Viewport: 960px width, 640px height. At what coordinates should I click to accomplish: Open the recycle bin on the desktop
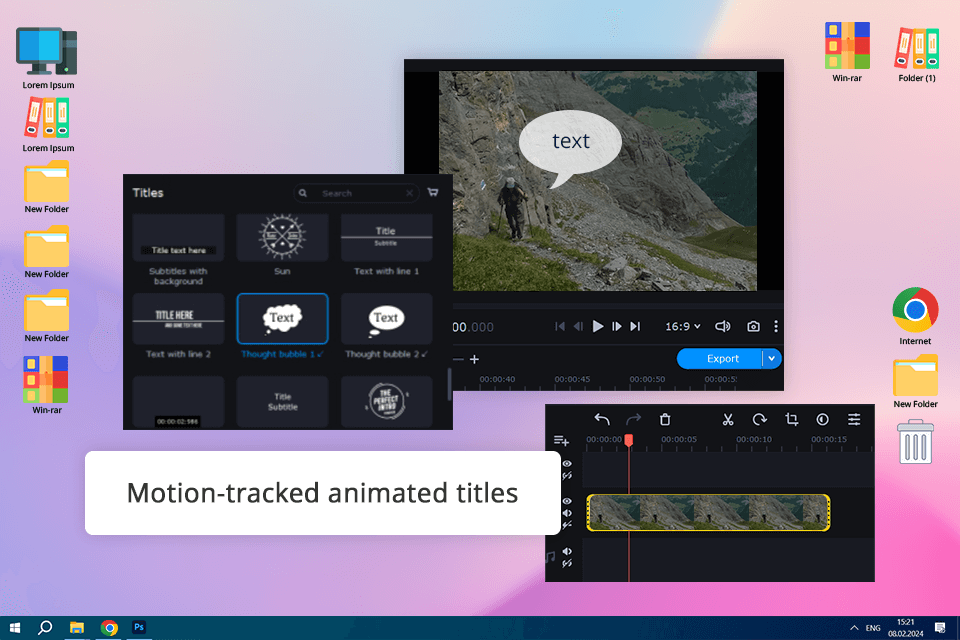[915, 442]
